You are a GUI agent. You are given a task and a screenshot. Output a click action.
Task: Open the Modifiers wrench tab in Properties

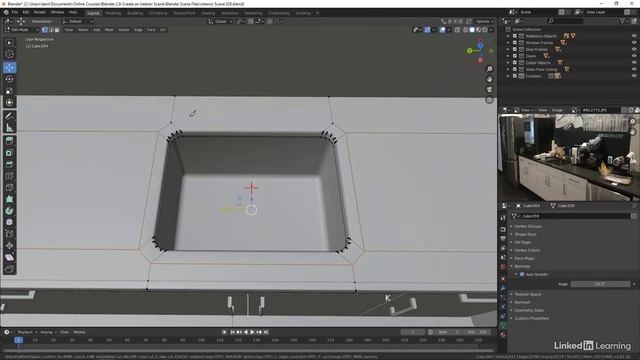[x=503, y=288]
